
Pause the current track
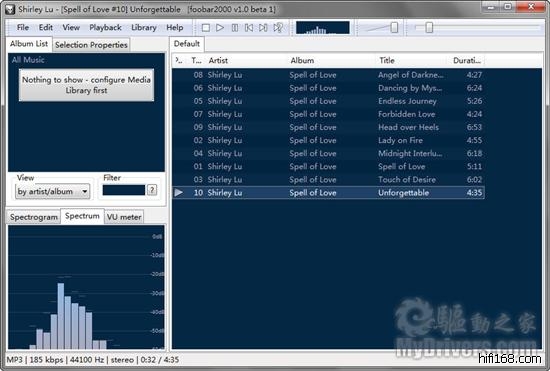click(235, 28)
